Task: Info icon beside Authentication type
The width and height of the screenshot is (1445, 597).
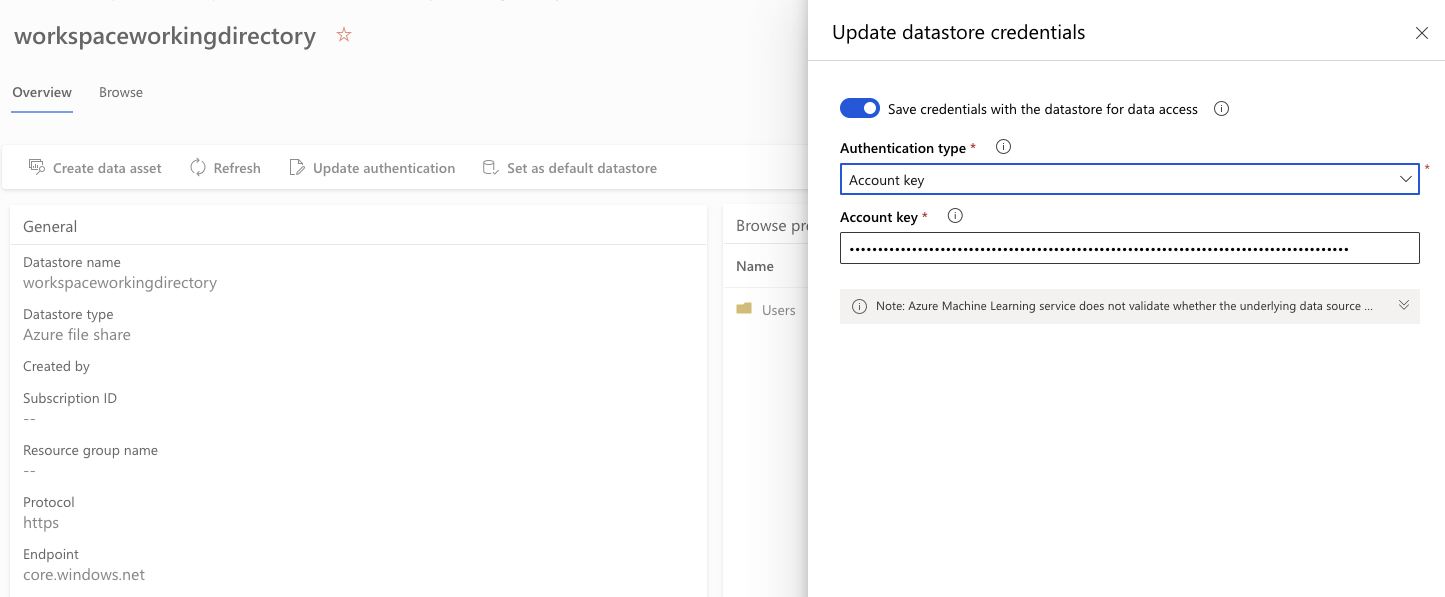Action: click(1004, 147)
